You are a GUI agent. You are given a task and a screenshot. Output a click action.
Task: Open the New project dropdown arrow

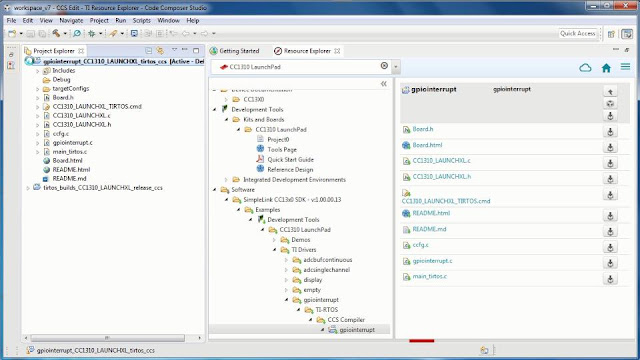point(21,33)
